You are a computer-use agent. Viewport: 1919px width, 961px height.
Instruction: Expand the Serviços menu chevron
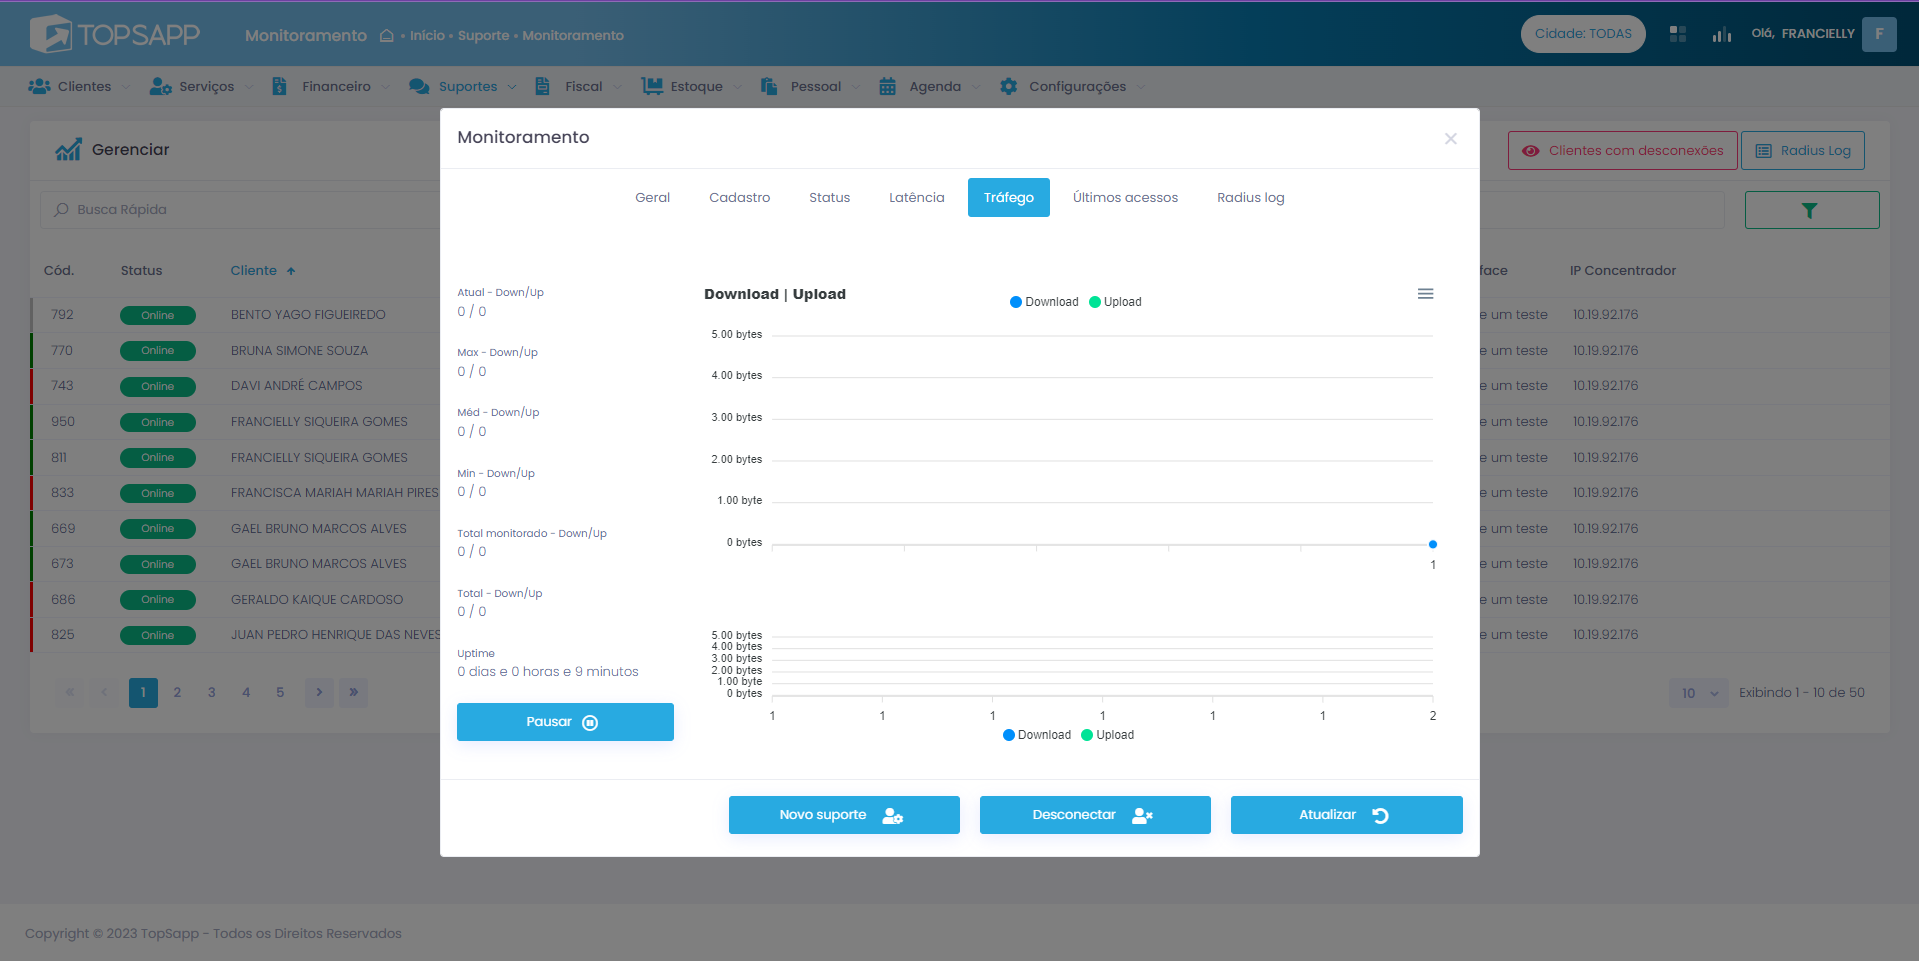coord(249,87)
